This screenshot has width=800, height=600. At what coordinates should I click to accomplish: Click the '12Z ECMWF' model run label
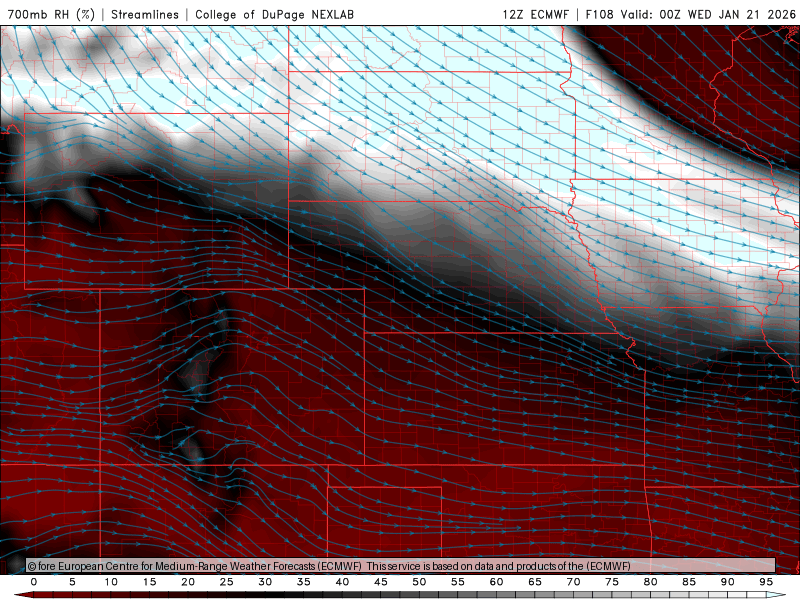coord(535,14)
